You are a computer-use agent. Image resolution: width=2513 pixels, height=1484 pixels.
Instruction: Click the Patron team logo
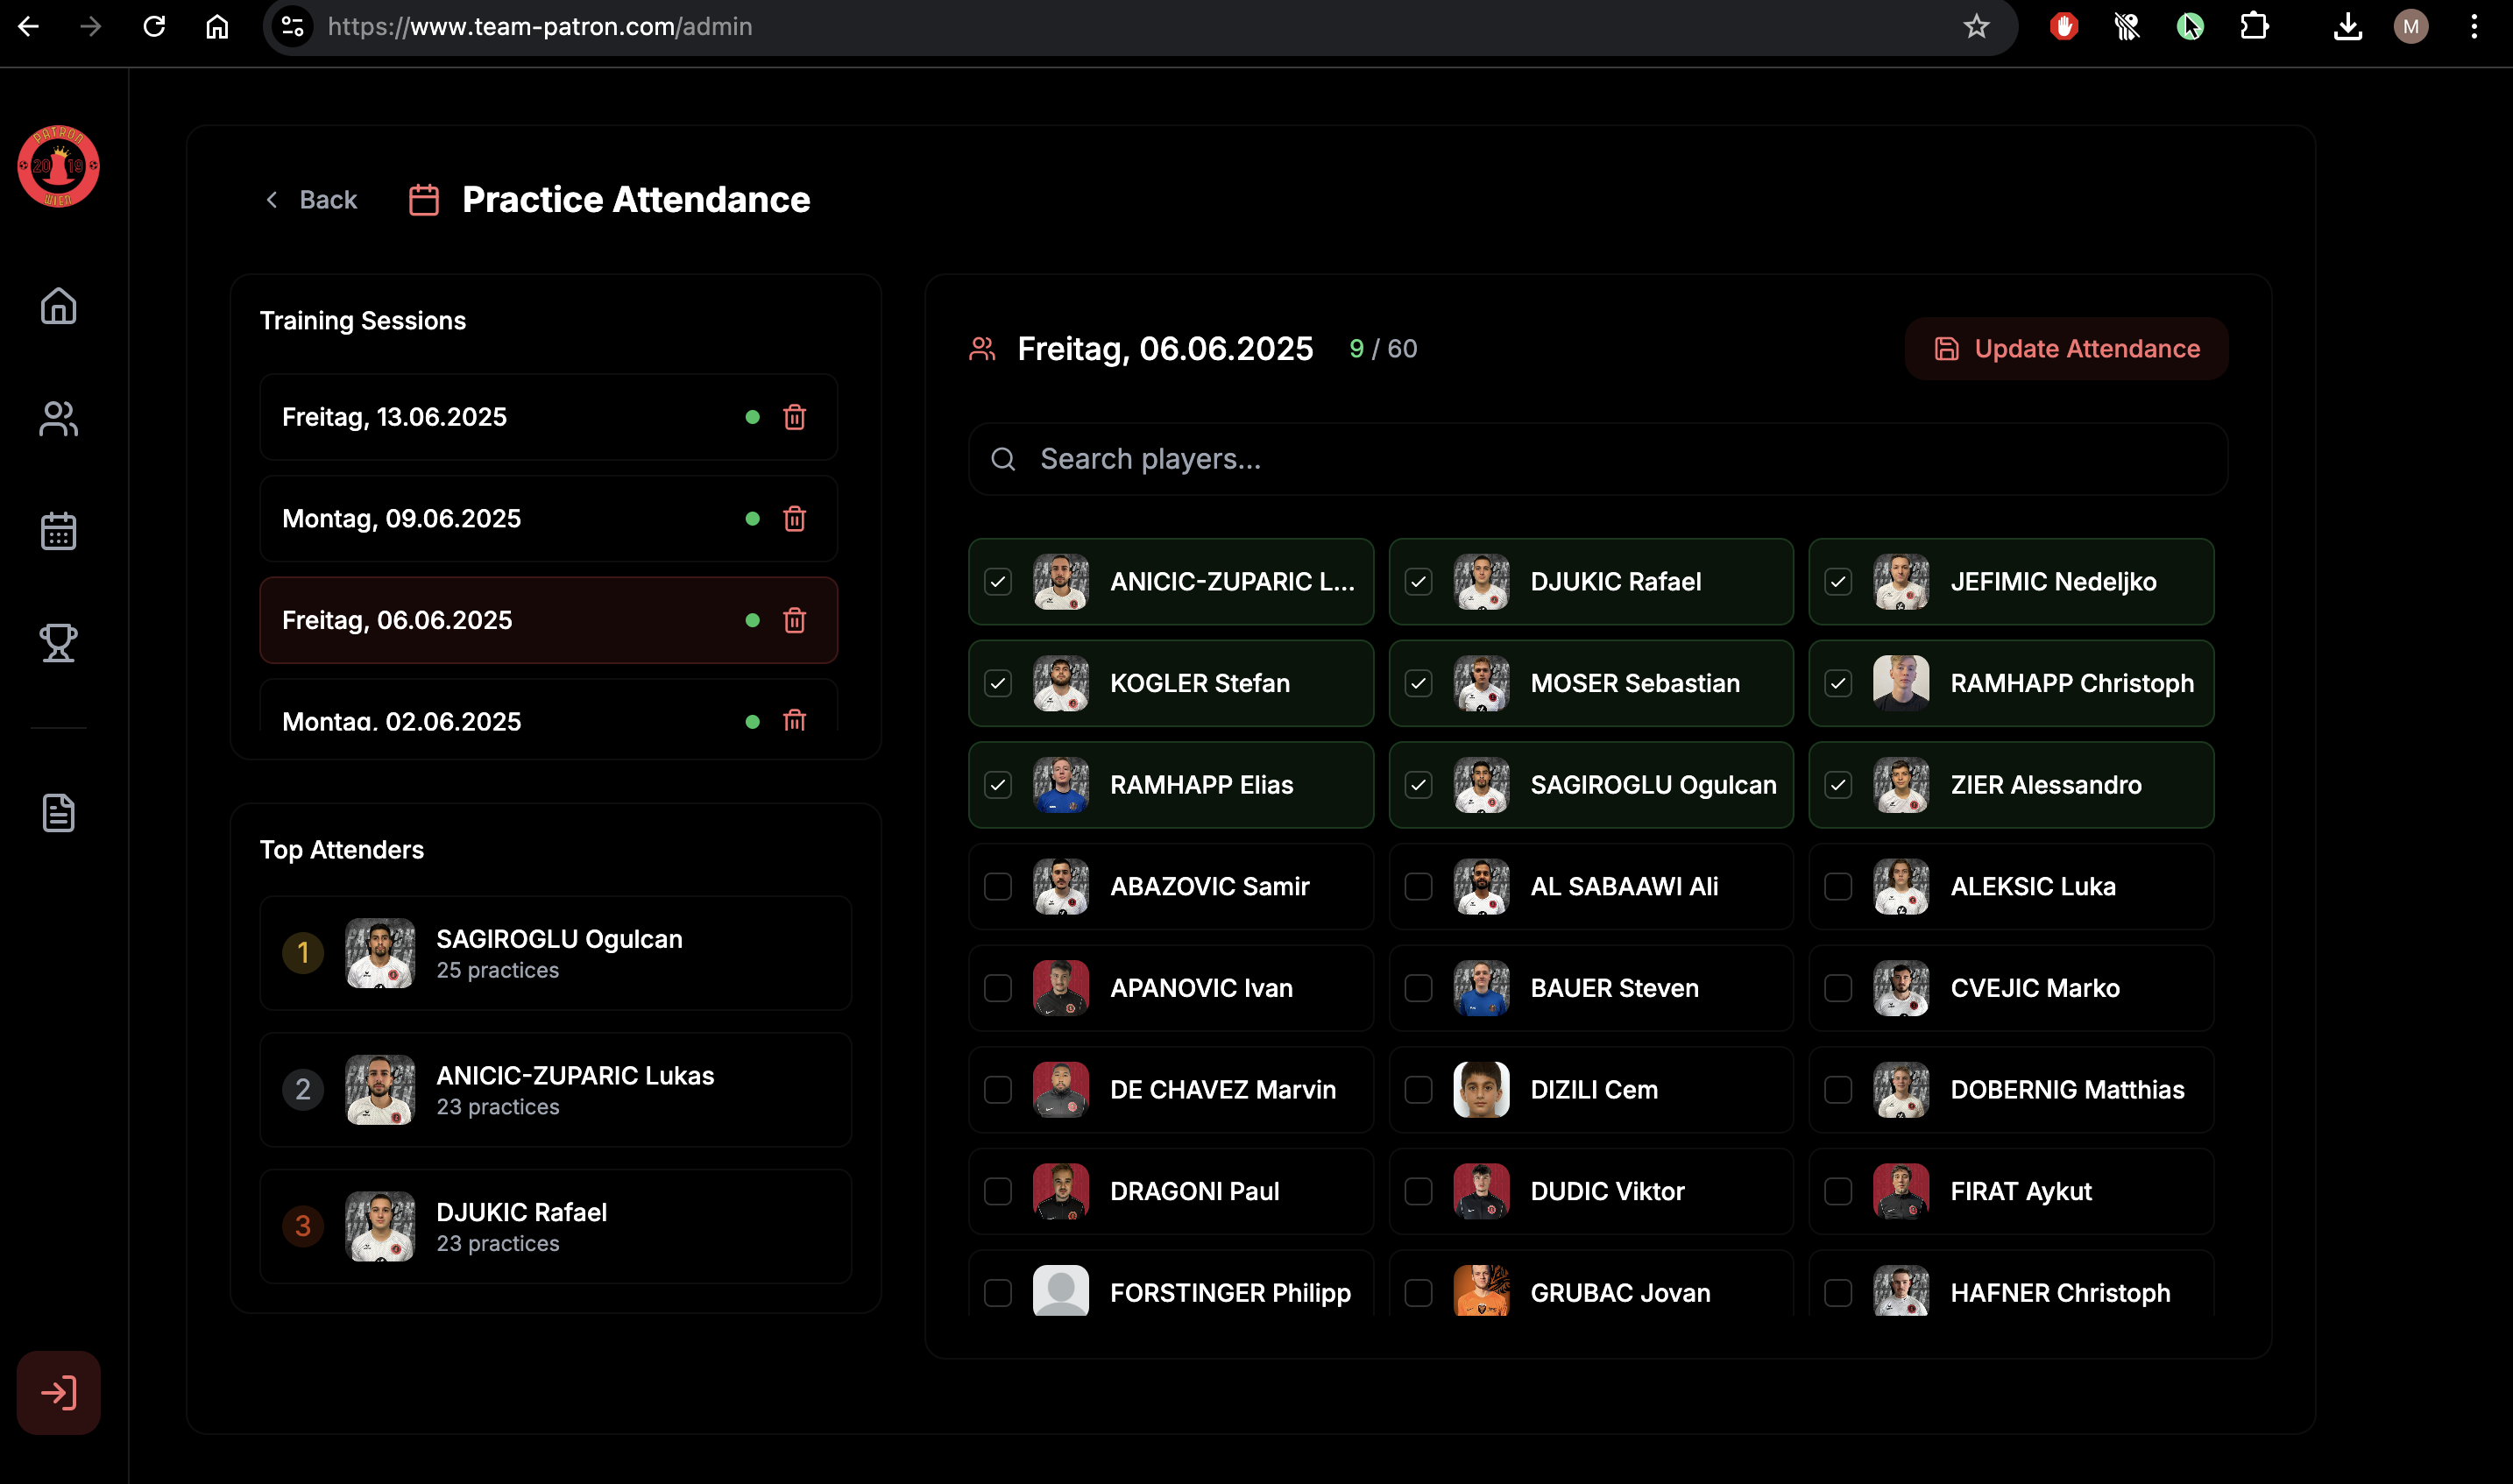59,167
